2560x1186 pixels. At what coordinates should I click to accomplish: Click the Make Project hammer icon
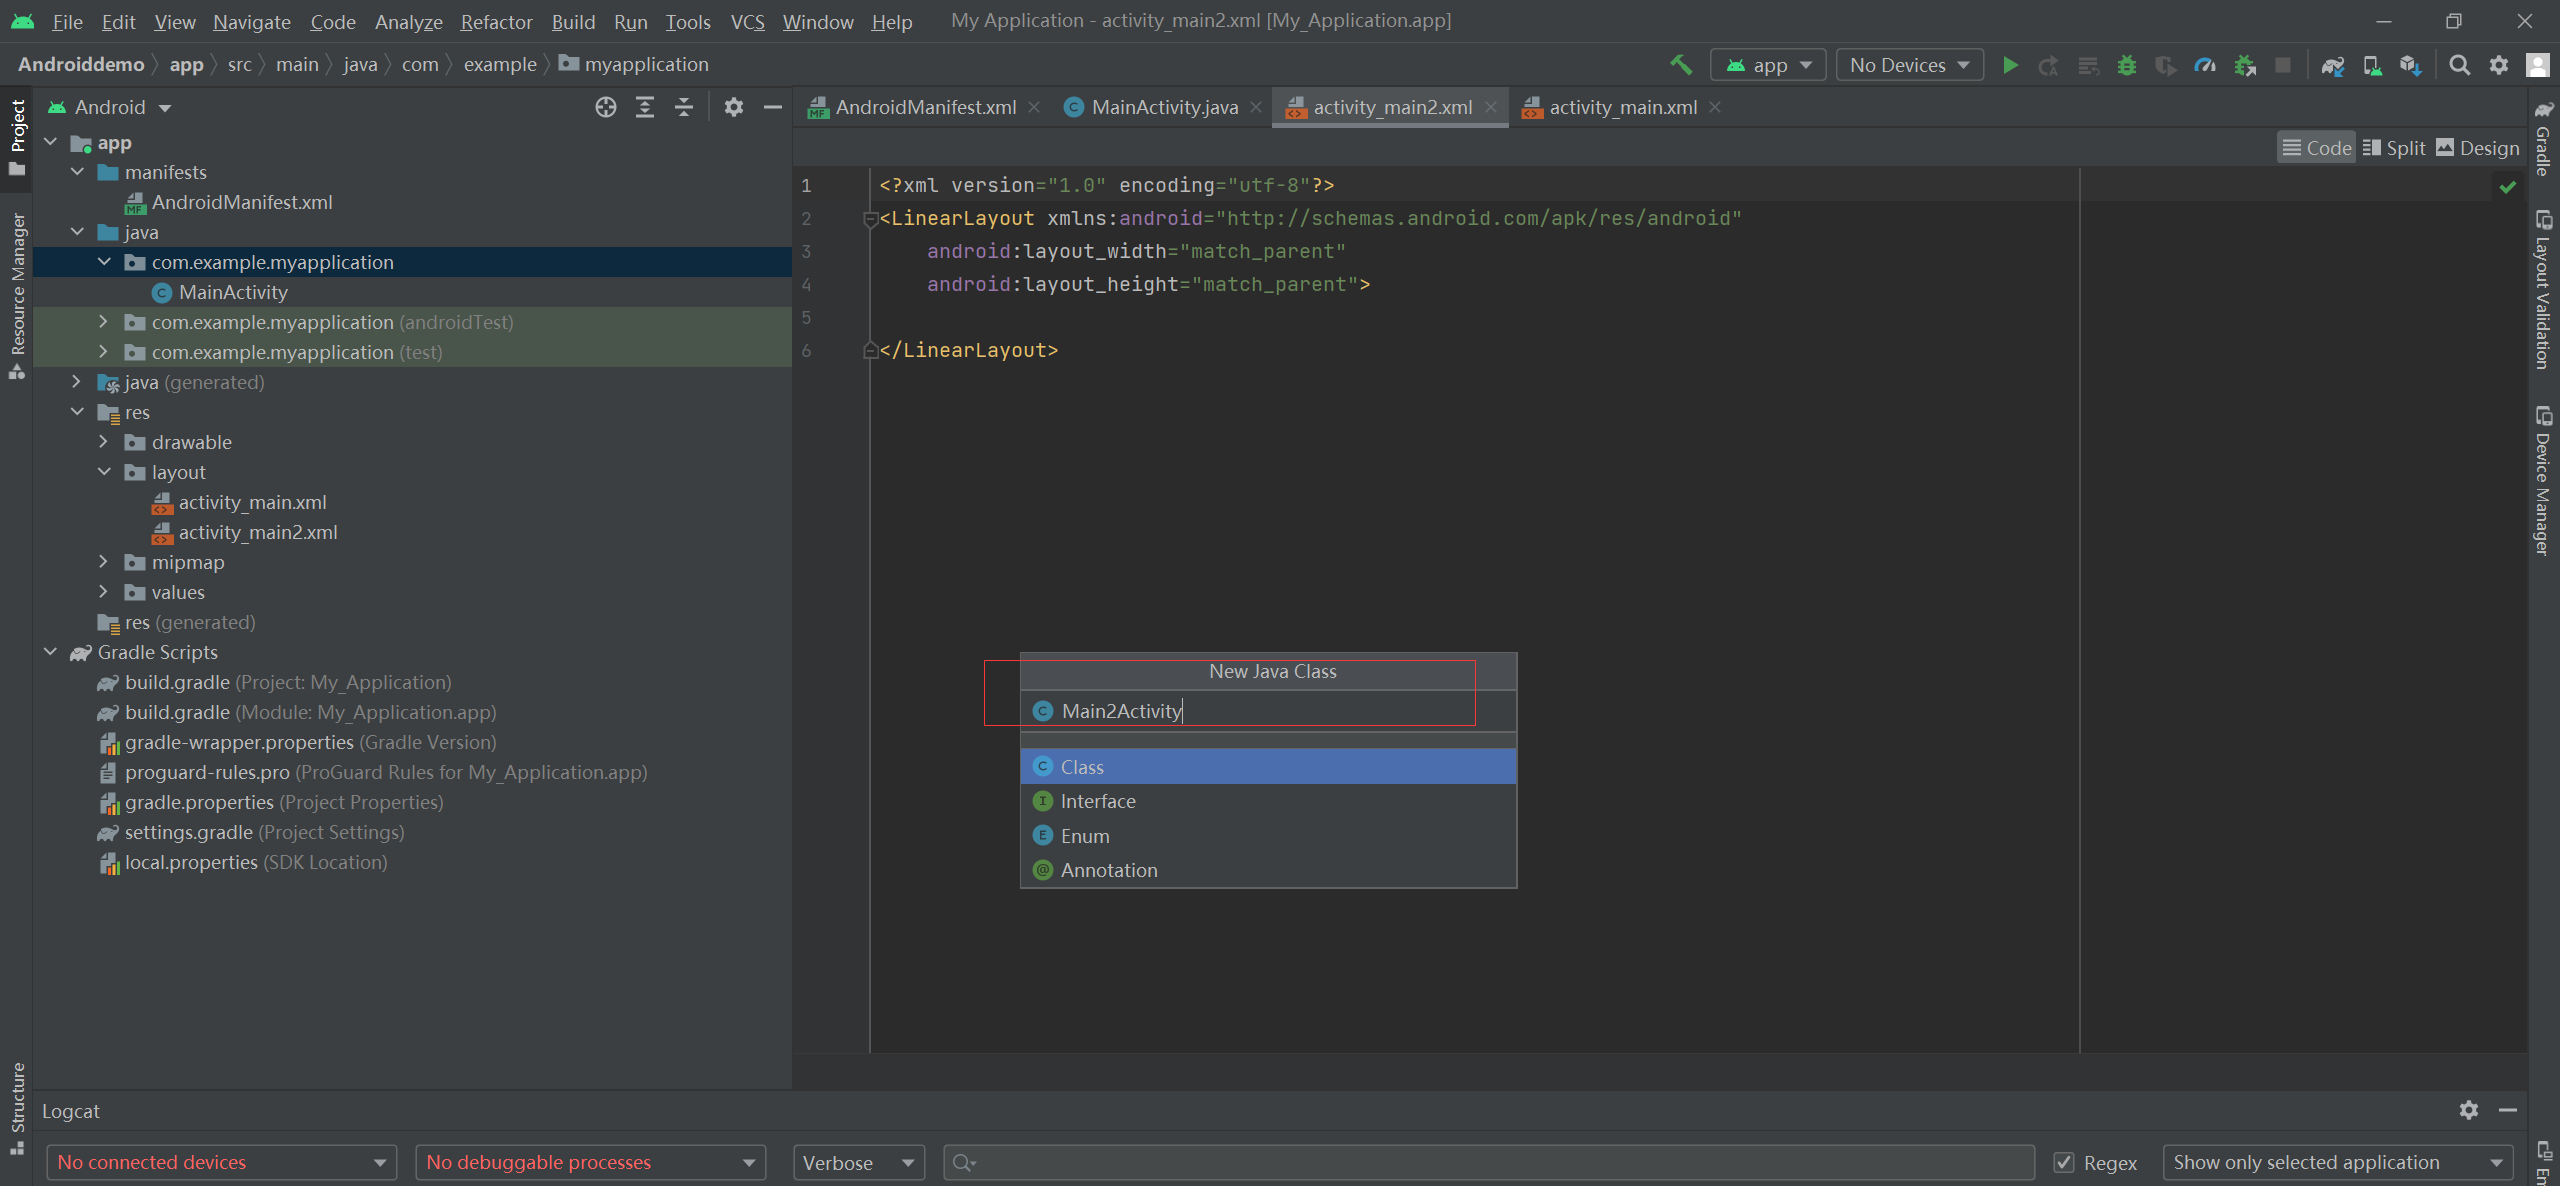(x=1681, y=65)
